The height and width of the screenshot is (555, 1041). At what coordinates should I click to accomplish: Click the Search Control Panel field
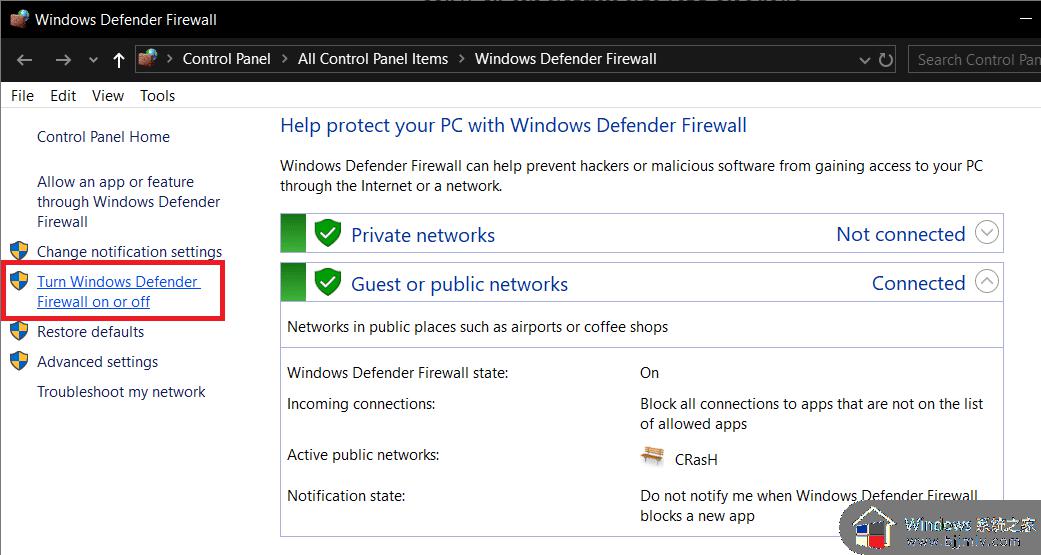coord(974,60)
